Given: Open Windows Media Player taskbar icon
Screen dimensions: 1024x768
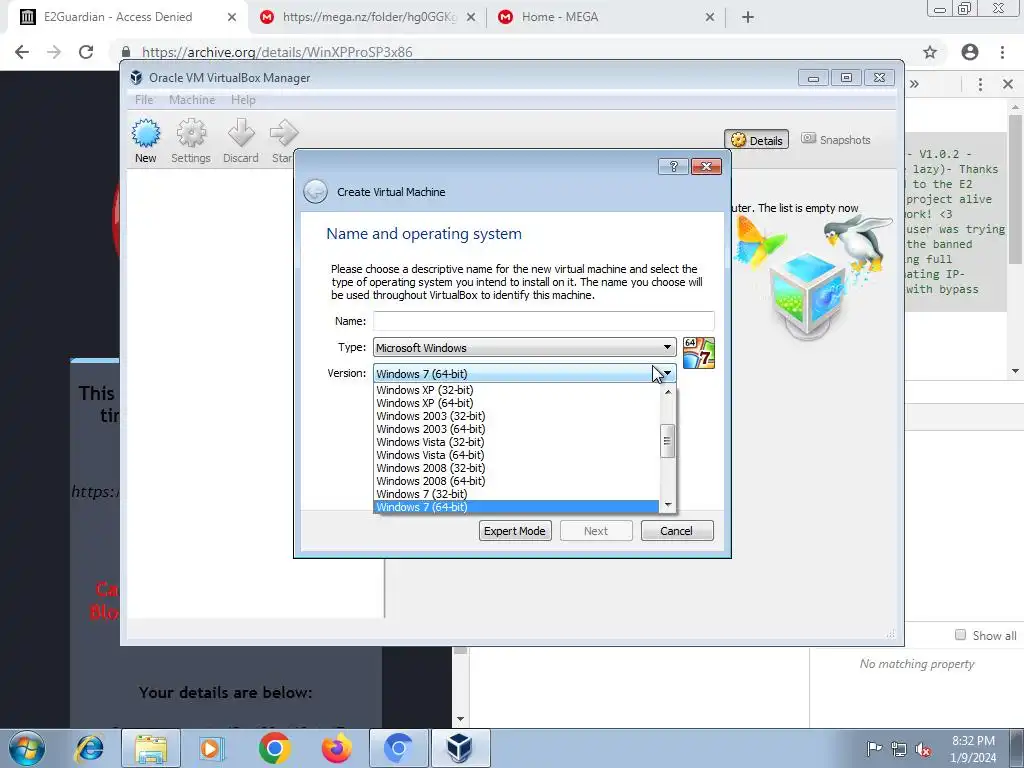Looking at the screenshot, I should (211, 748).
